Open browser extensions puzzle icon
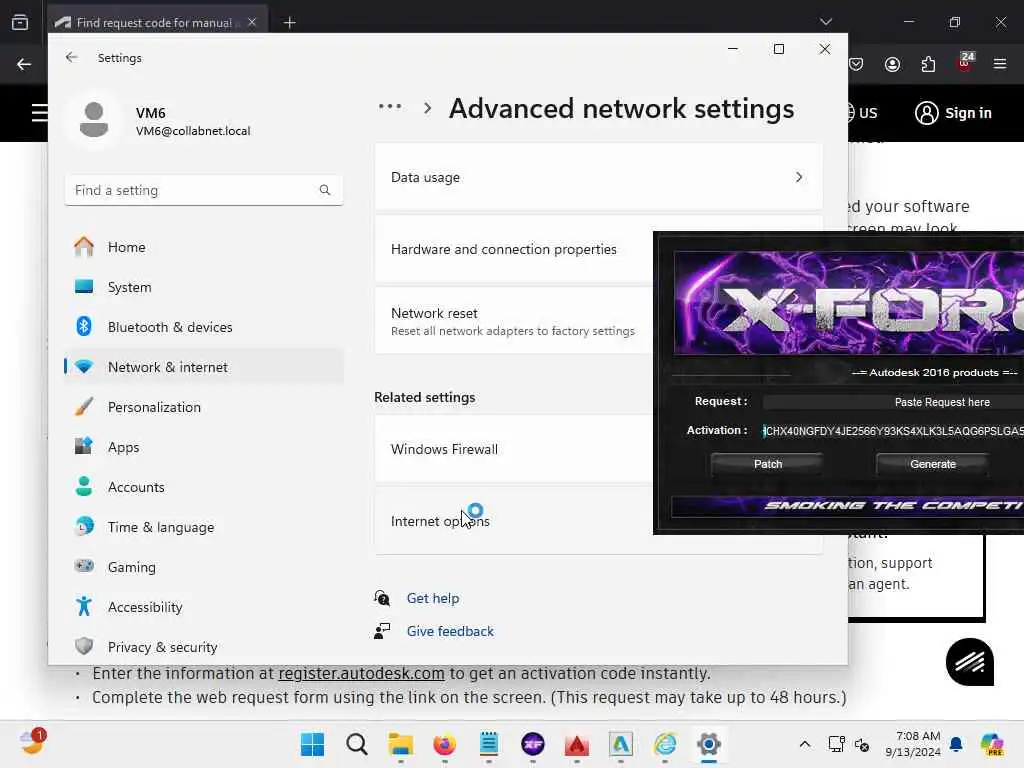The width and height of the screenshot is (1024, 768). pyautogui.click(x=928, y=64)
